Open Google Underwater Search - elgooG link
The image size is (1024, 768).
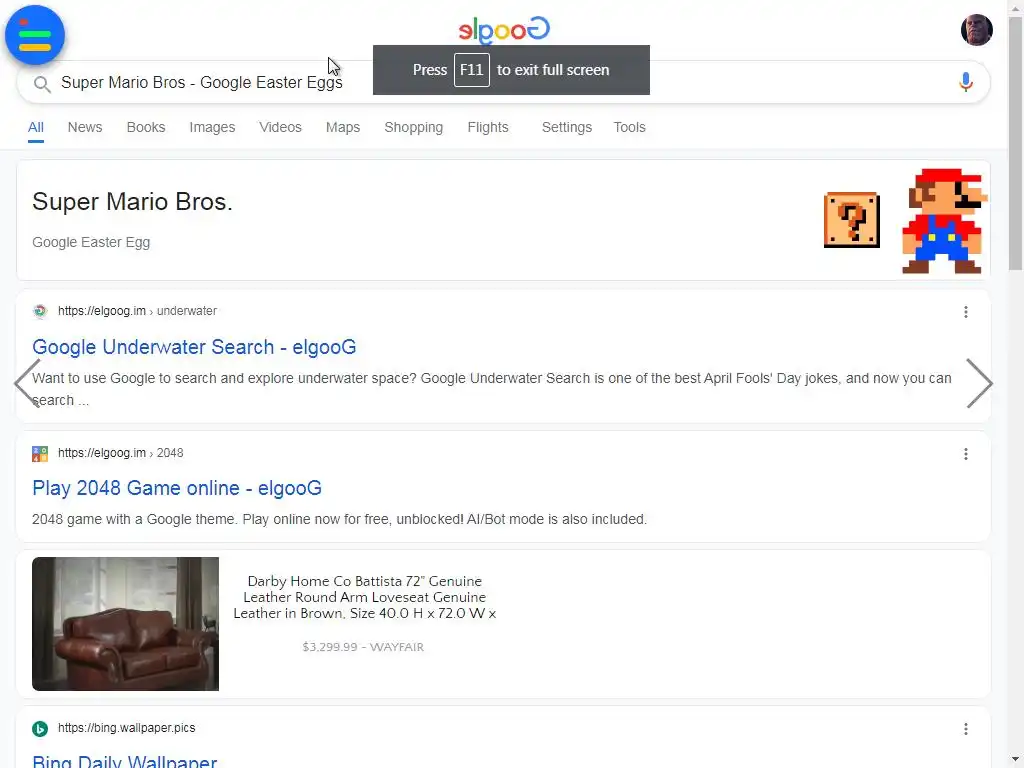[x=194, y=347]
